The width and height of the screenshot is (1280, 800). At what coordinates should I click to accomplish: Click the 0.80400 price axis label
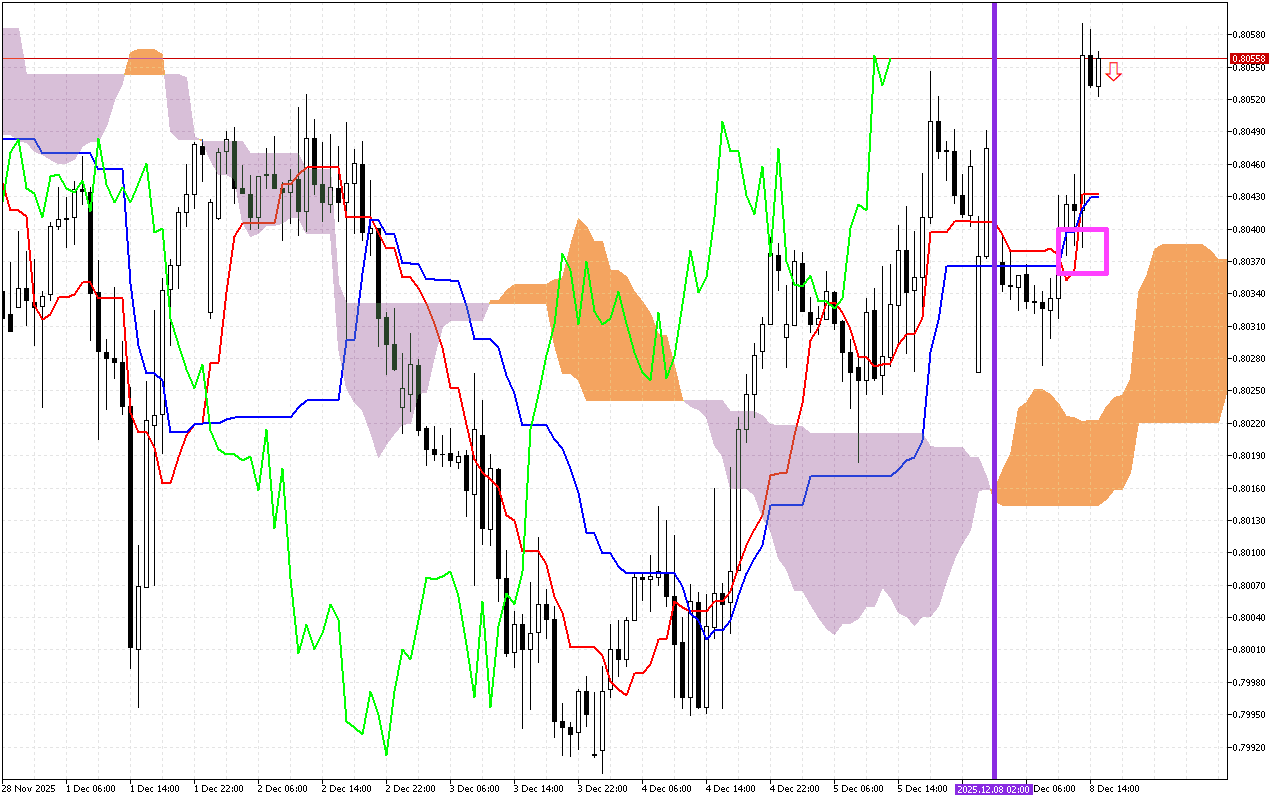[x=1250, y=229]
